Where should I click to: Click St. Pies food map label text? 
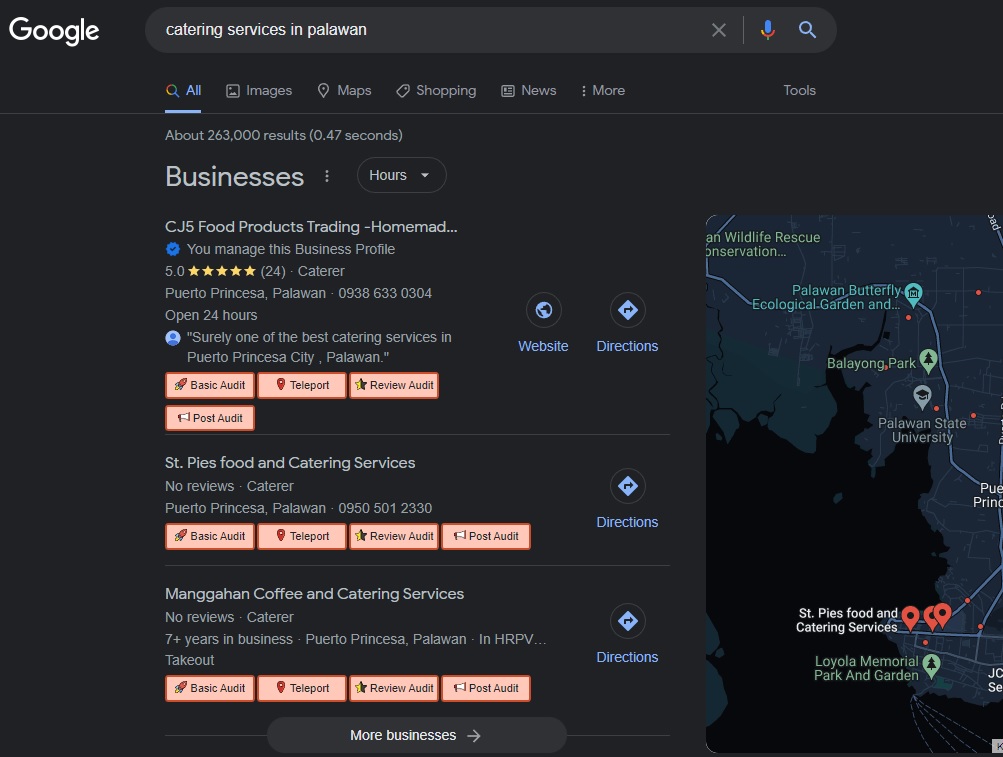coord(848,620)
